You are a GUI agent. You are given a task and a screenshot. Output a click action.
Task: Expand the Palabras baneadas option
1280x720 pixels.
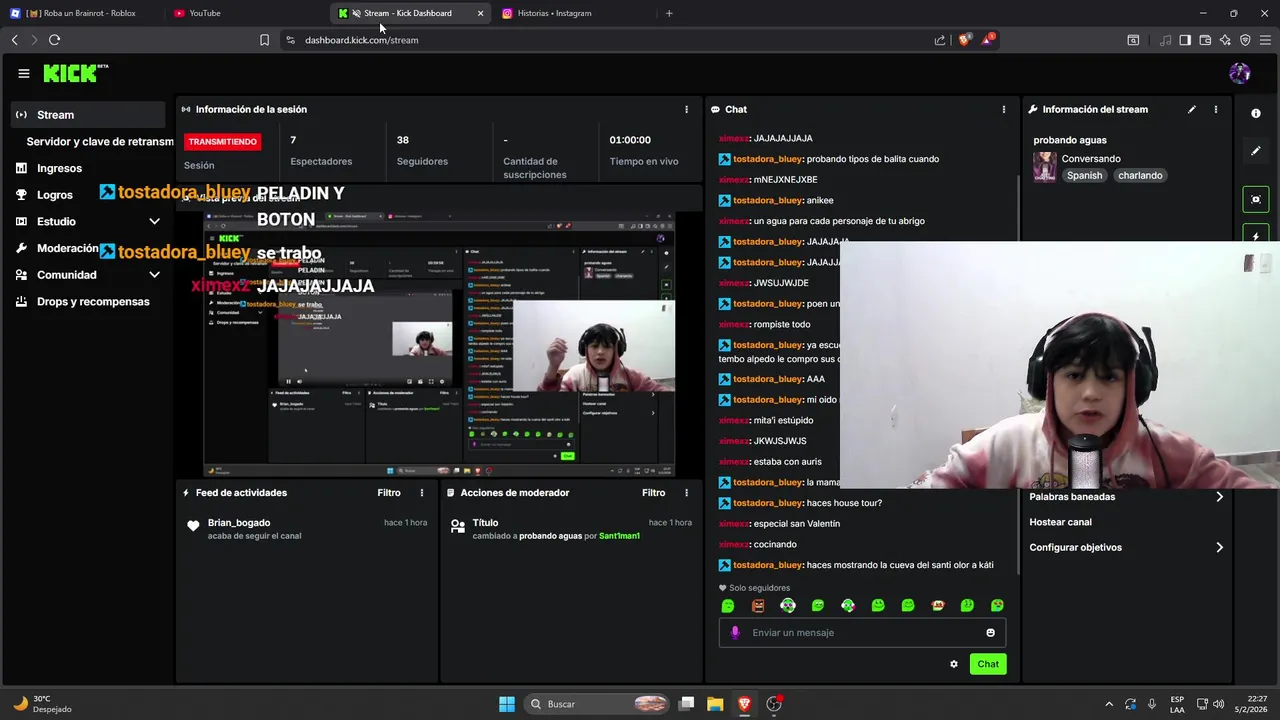1126,497
